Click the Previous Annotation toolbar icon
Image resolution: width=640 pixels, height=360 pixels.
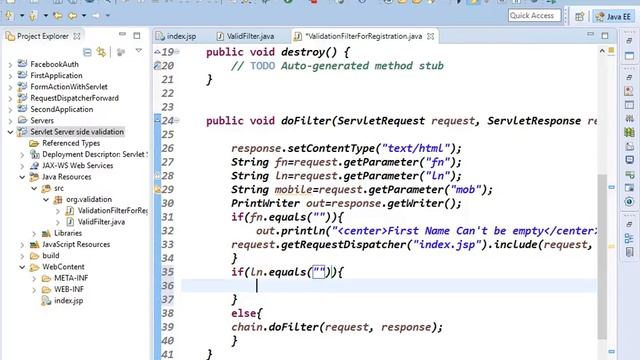[33, 16]
